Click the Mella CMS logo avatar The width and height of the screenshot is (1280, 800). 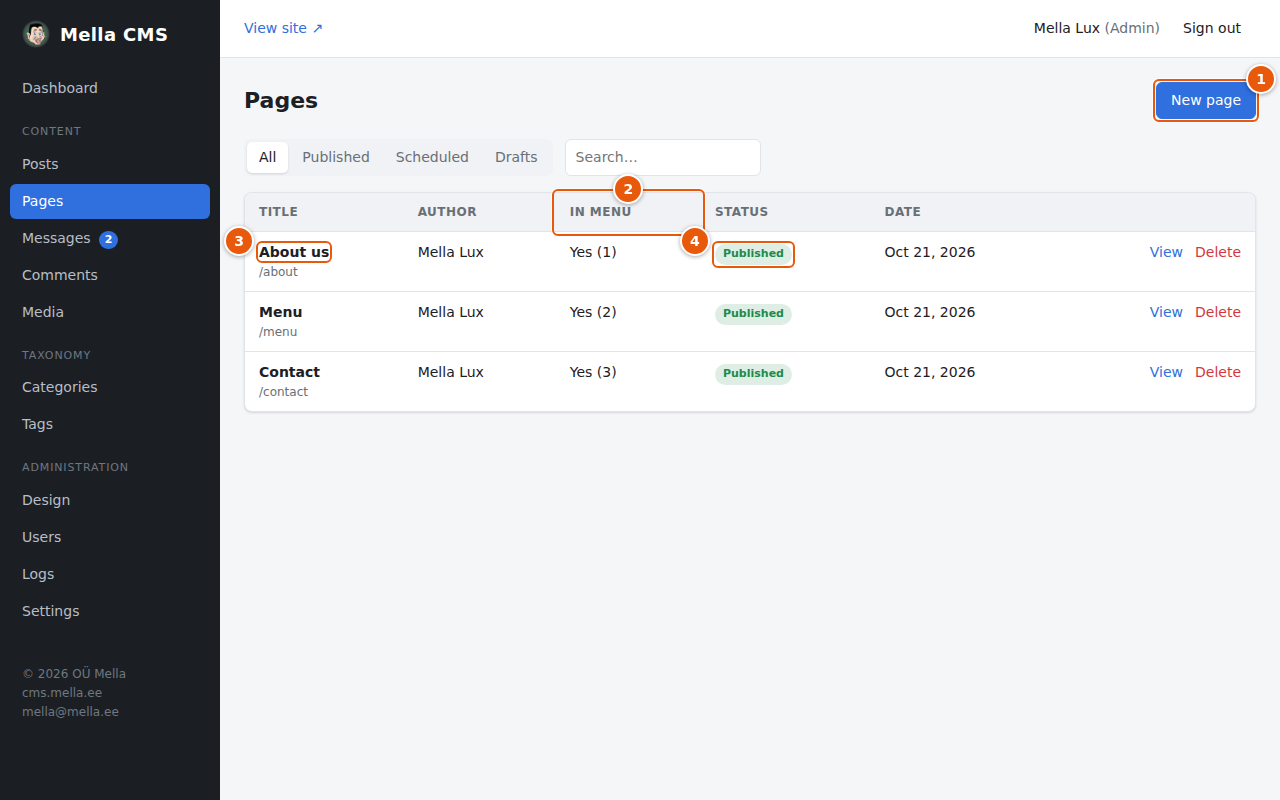tap(36, 34)
